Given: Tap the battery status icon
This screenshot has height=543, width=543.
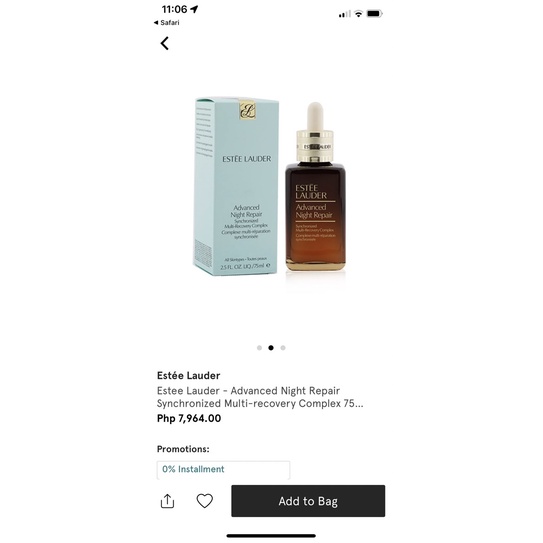Looking at the screenshot, I should click(374, 14).
